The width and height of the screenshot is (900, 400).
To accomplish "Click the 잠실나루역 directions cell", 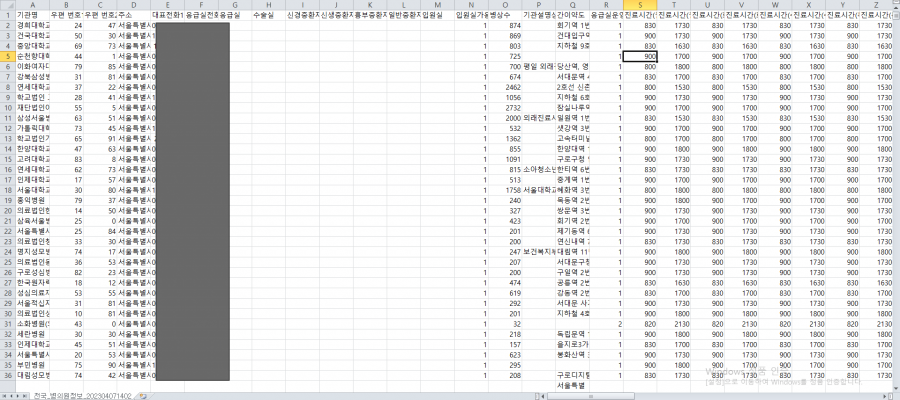I will tap(572, 108).
